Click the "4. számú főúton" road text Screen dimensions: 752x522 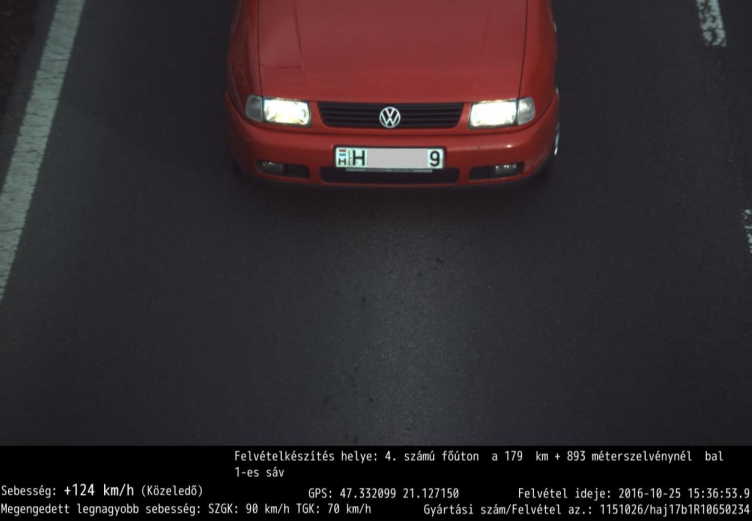coord(432,456)
